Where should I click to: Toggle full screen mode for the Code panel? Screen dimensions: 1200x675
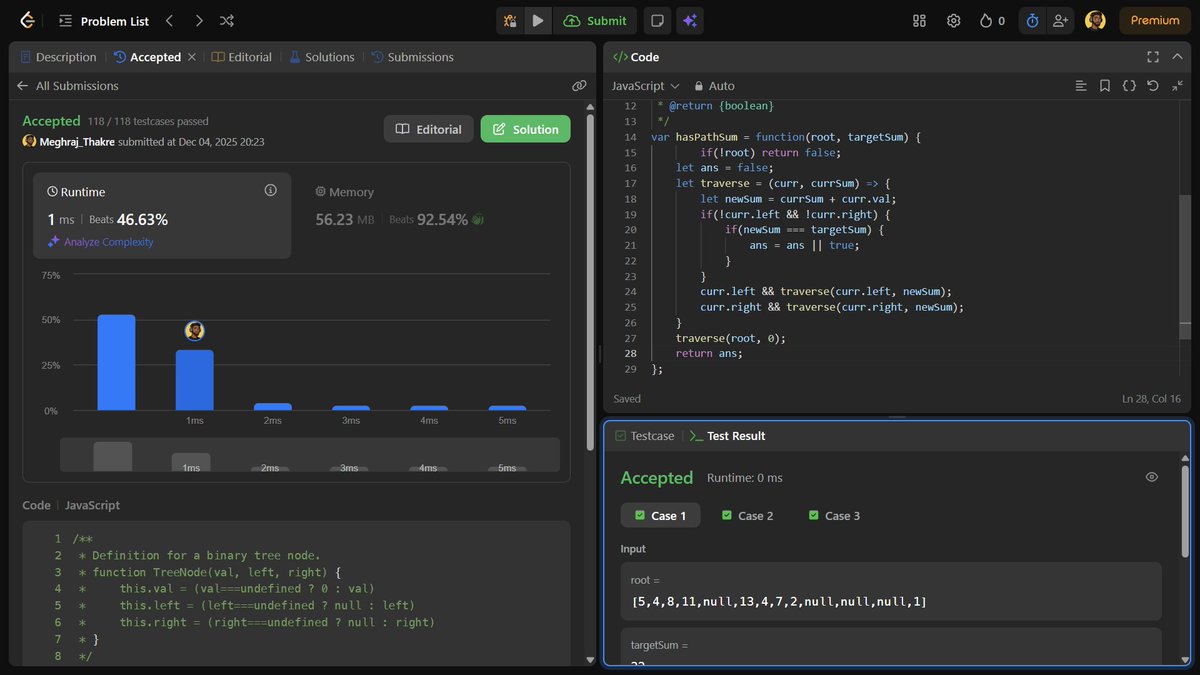[1153, 57]
